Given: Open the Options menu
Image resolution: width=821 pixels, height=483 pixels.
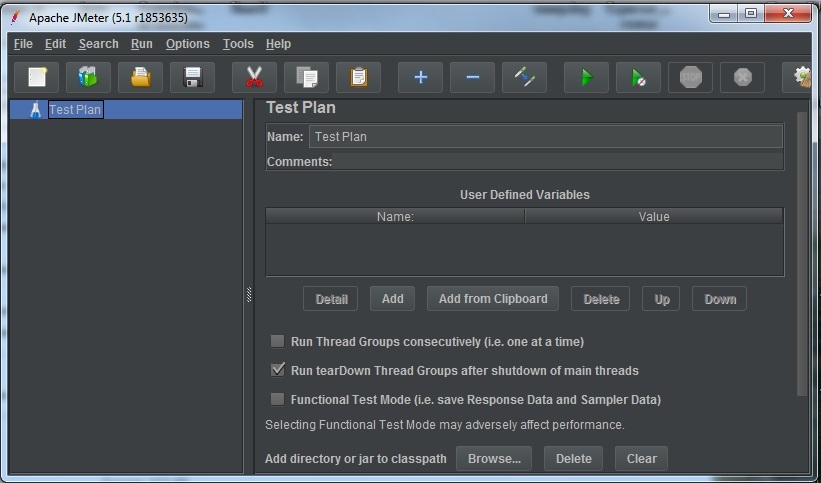Looking at the screenshot, I should point(187,44).
